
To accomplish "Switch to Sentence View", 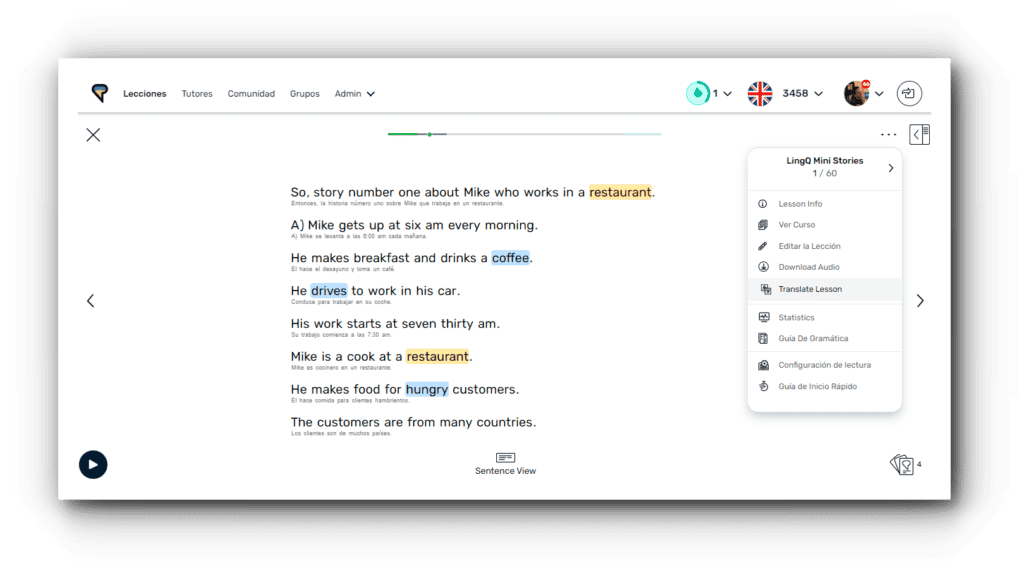I will pos(505,463).
